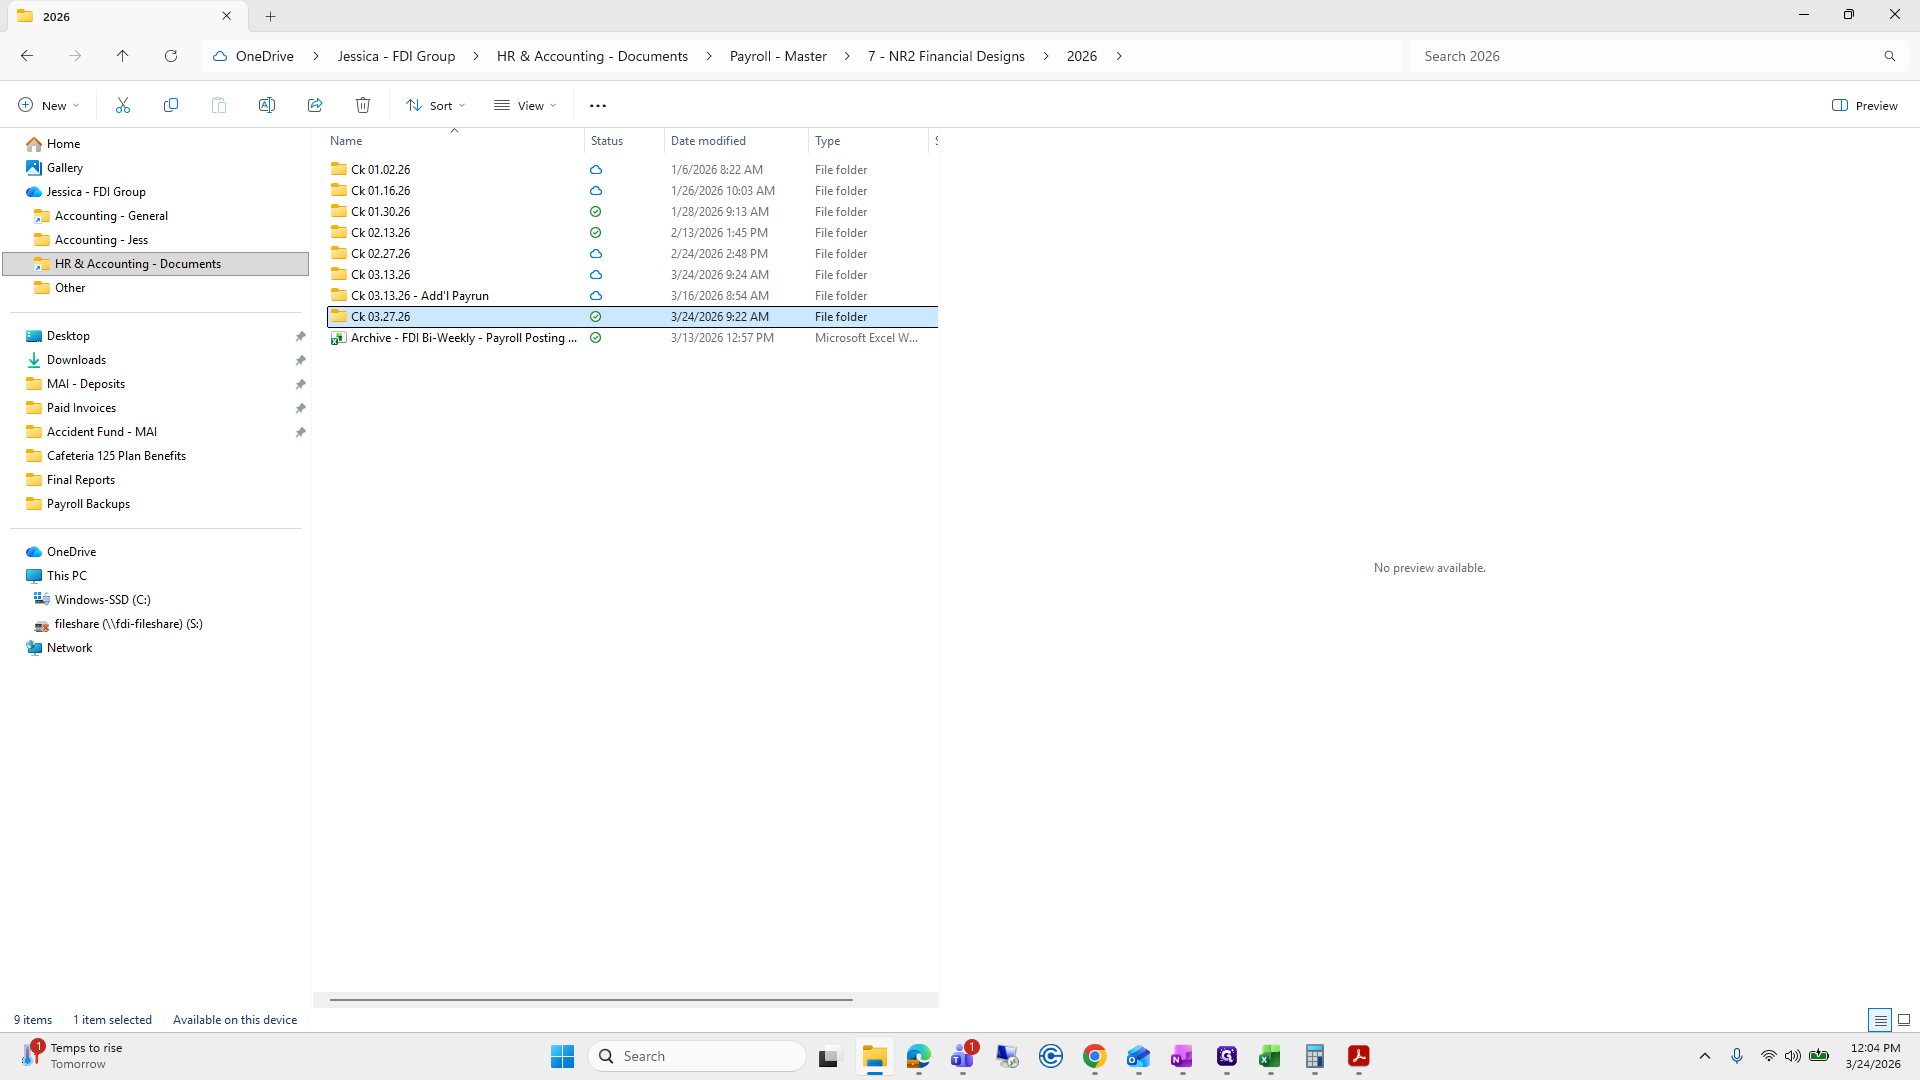Rename the selected folder via toolbar
Screen dimensions: 1920x1080
tap(267, 105)
